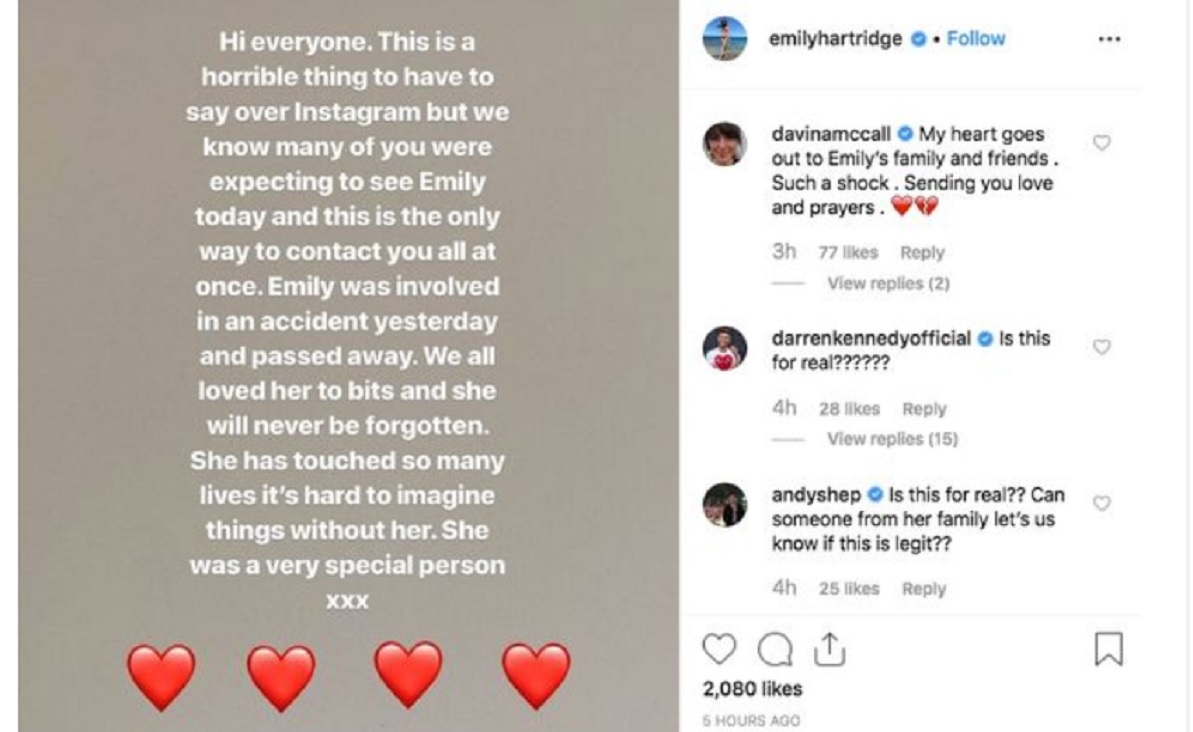Reply to davinamccall's comment

pos(921,253)
